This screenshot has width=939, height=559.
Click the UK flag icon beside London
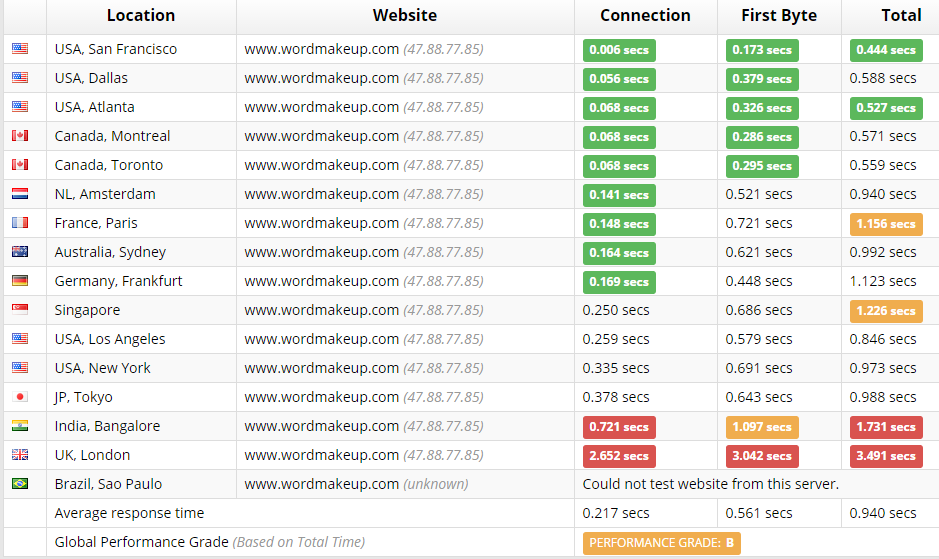[x=20, y=455]
